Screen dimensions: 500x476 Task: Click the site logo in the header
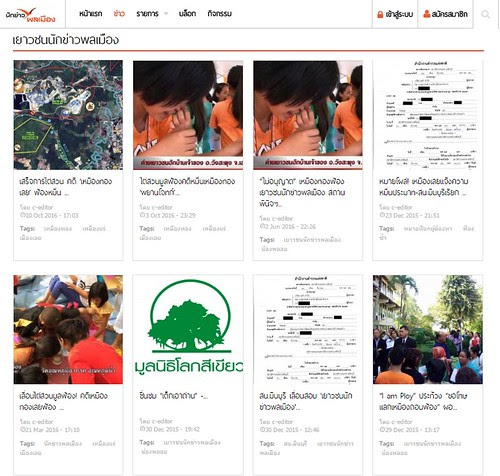(x=30, y=15)
